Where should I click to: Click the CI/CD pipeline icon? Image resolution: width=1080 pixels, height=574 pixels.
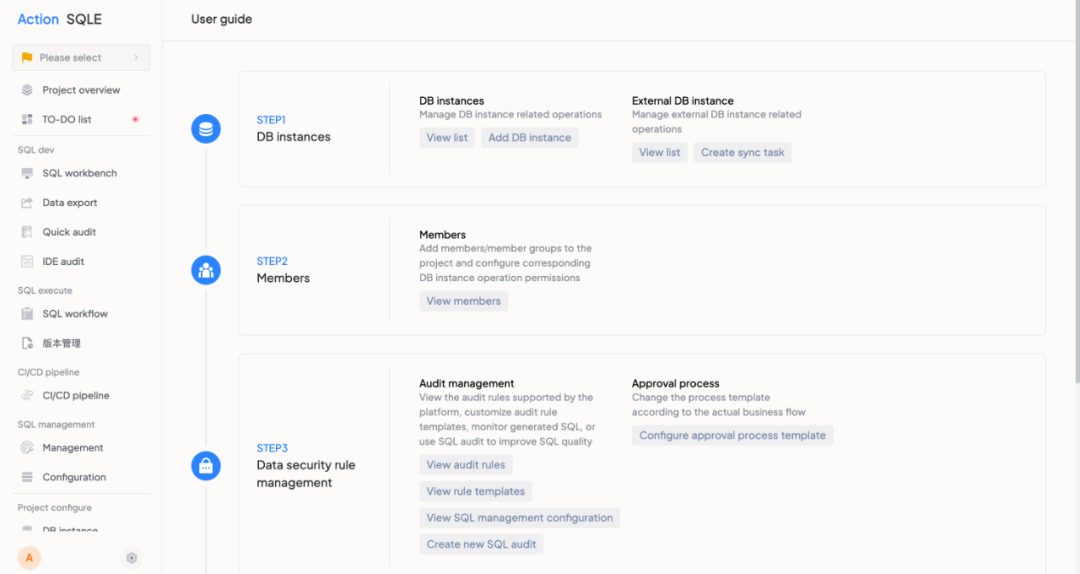27,396
